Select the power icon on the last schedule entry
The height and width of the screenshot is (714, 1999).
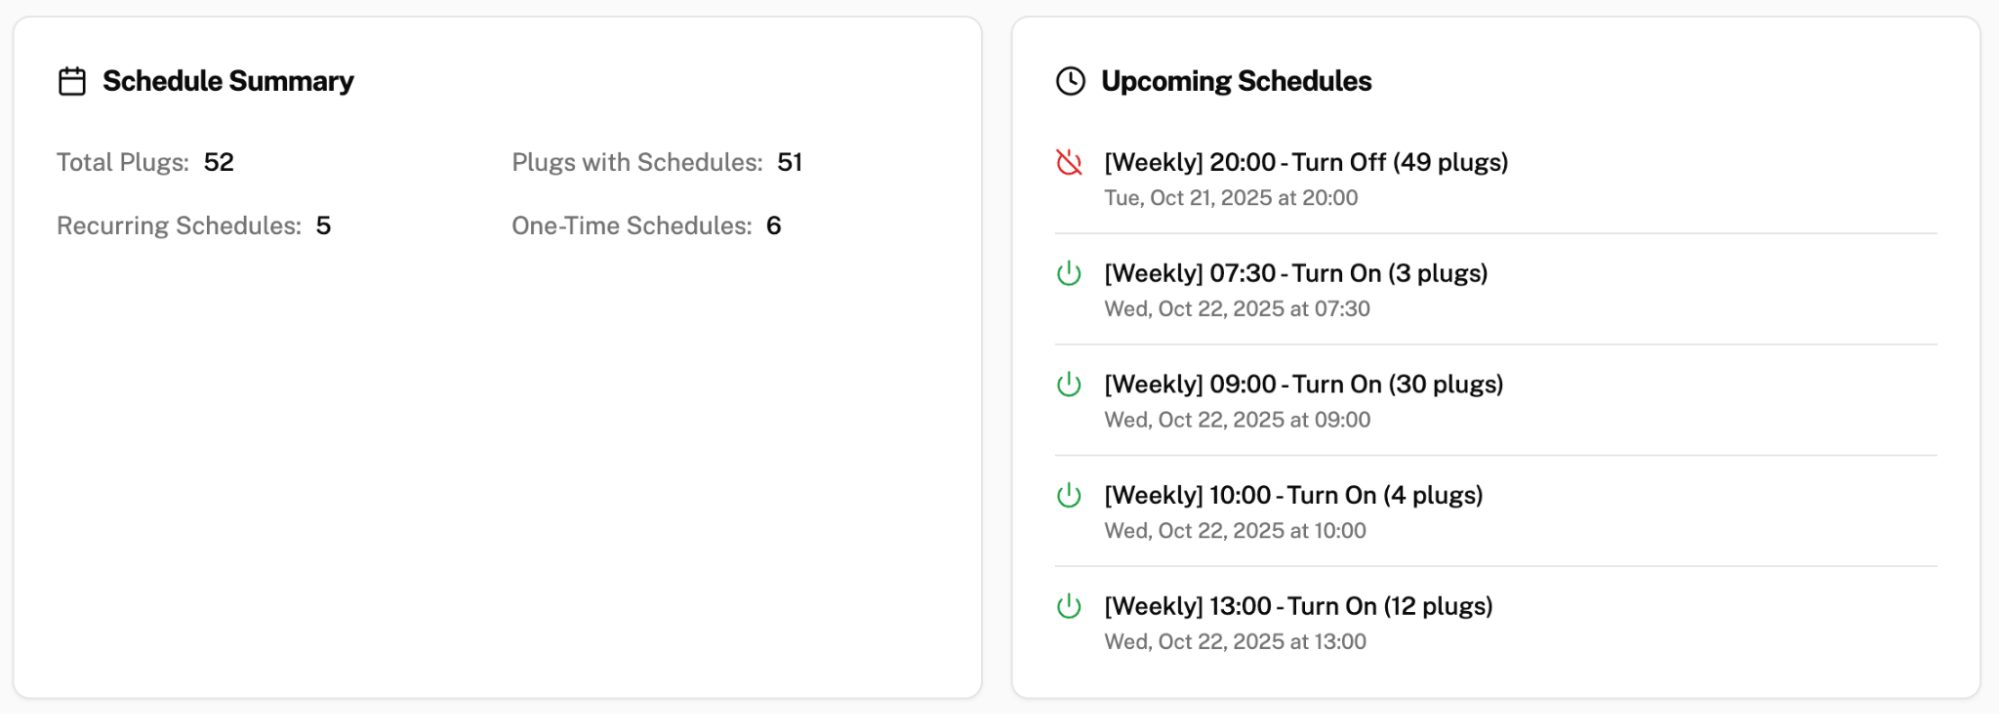[1068, 605]
